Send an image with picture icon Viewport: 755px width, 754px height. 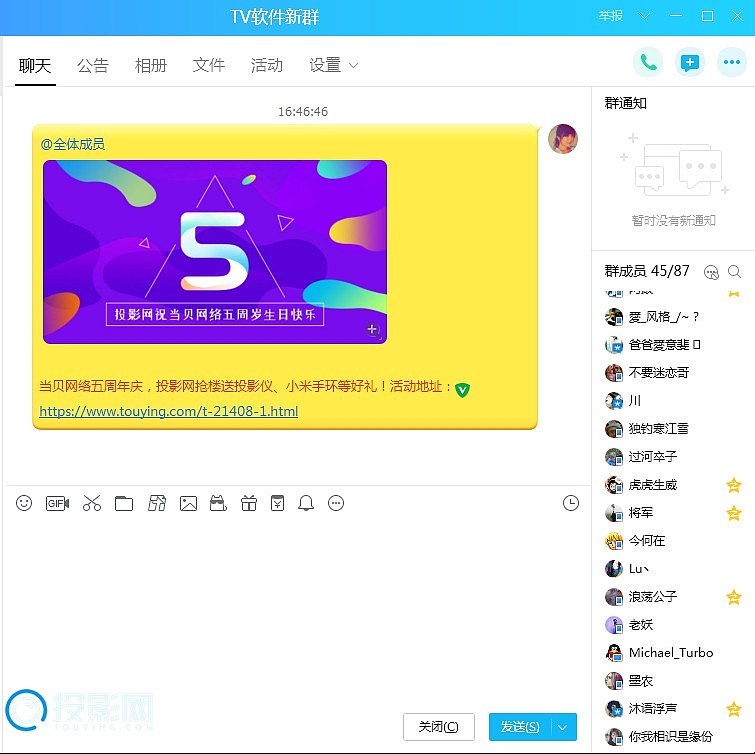coord(188,503)
